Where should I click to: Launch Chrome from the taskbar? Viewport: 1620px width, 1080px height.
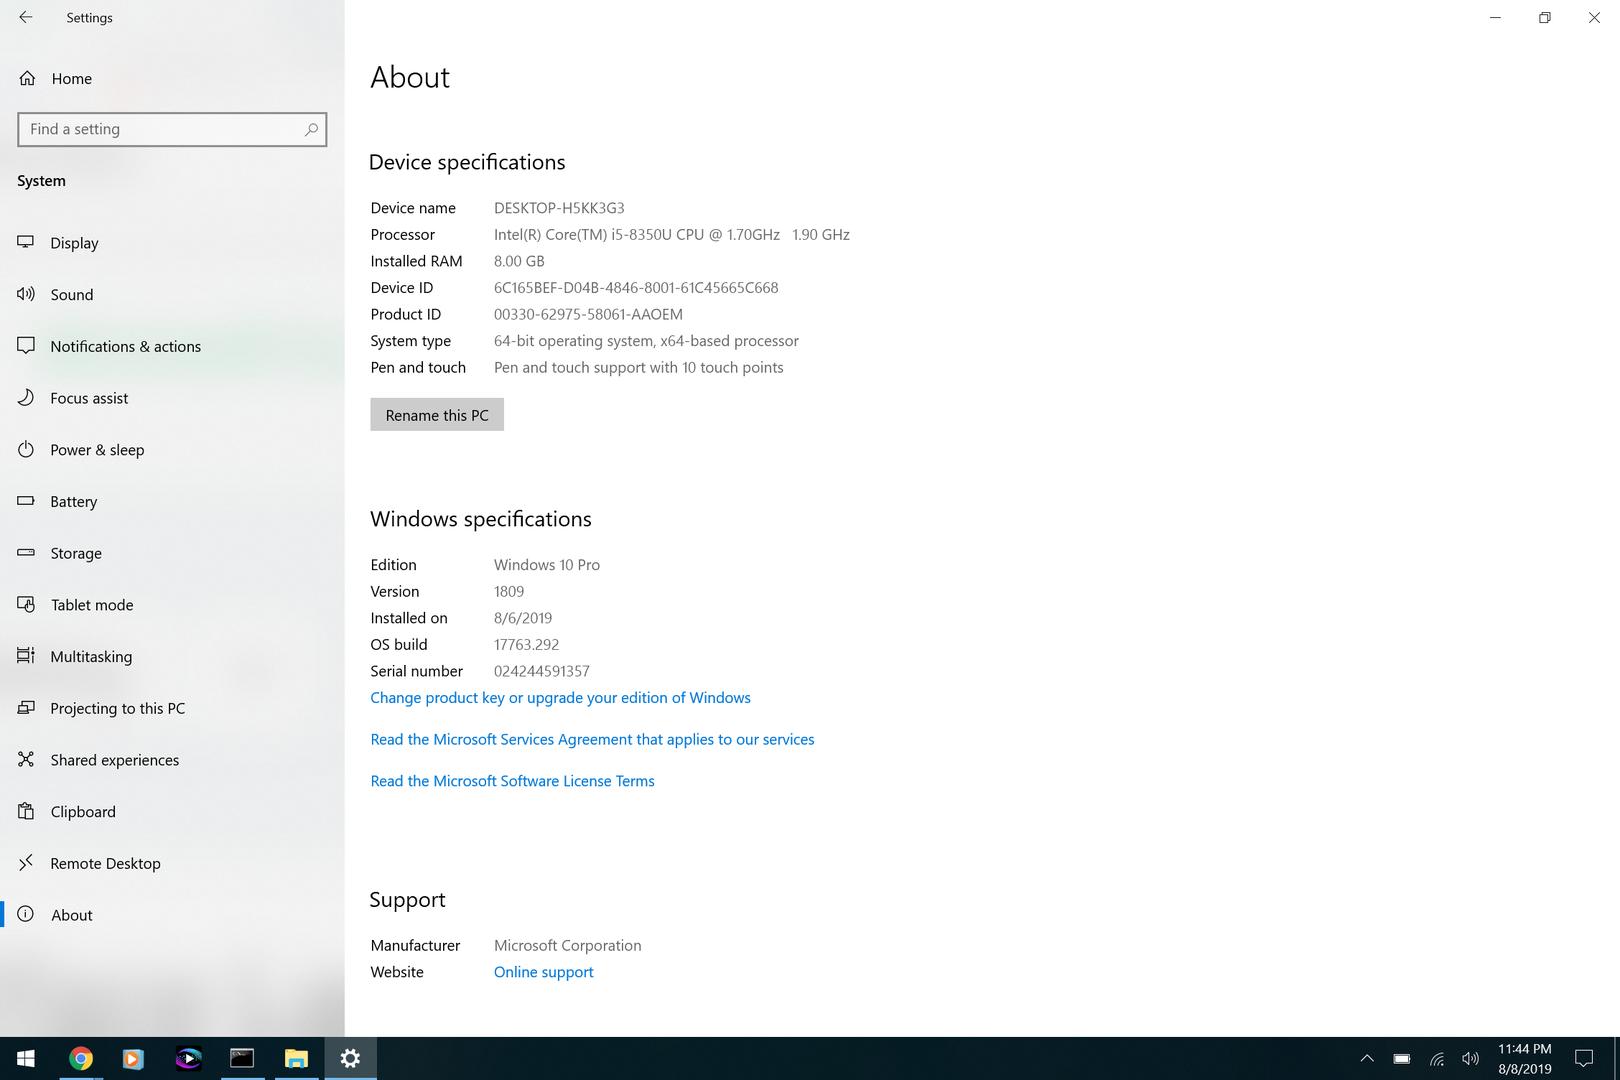point(81,1058)
